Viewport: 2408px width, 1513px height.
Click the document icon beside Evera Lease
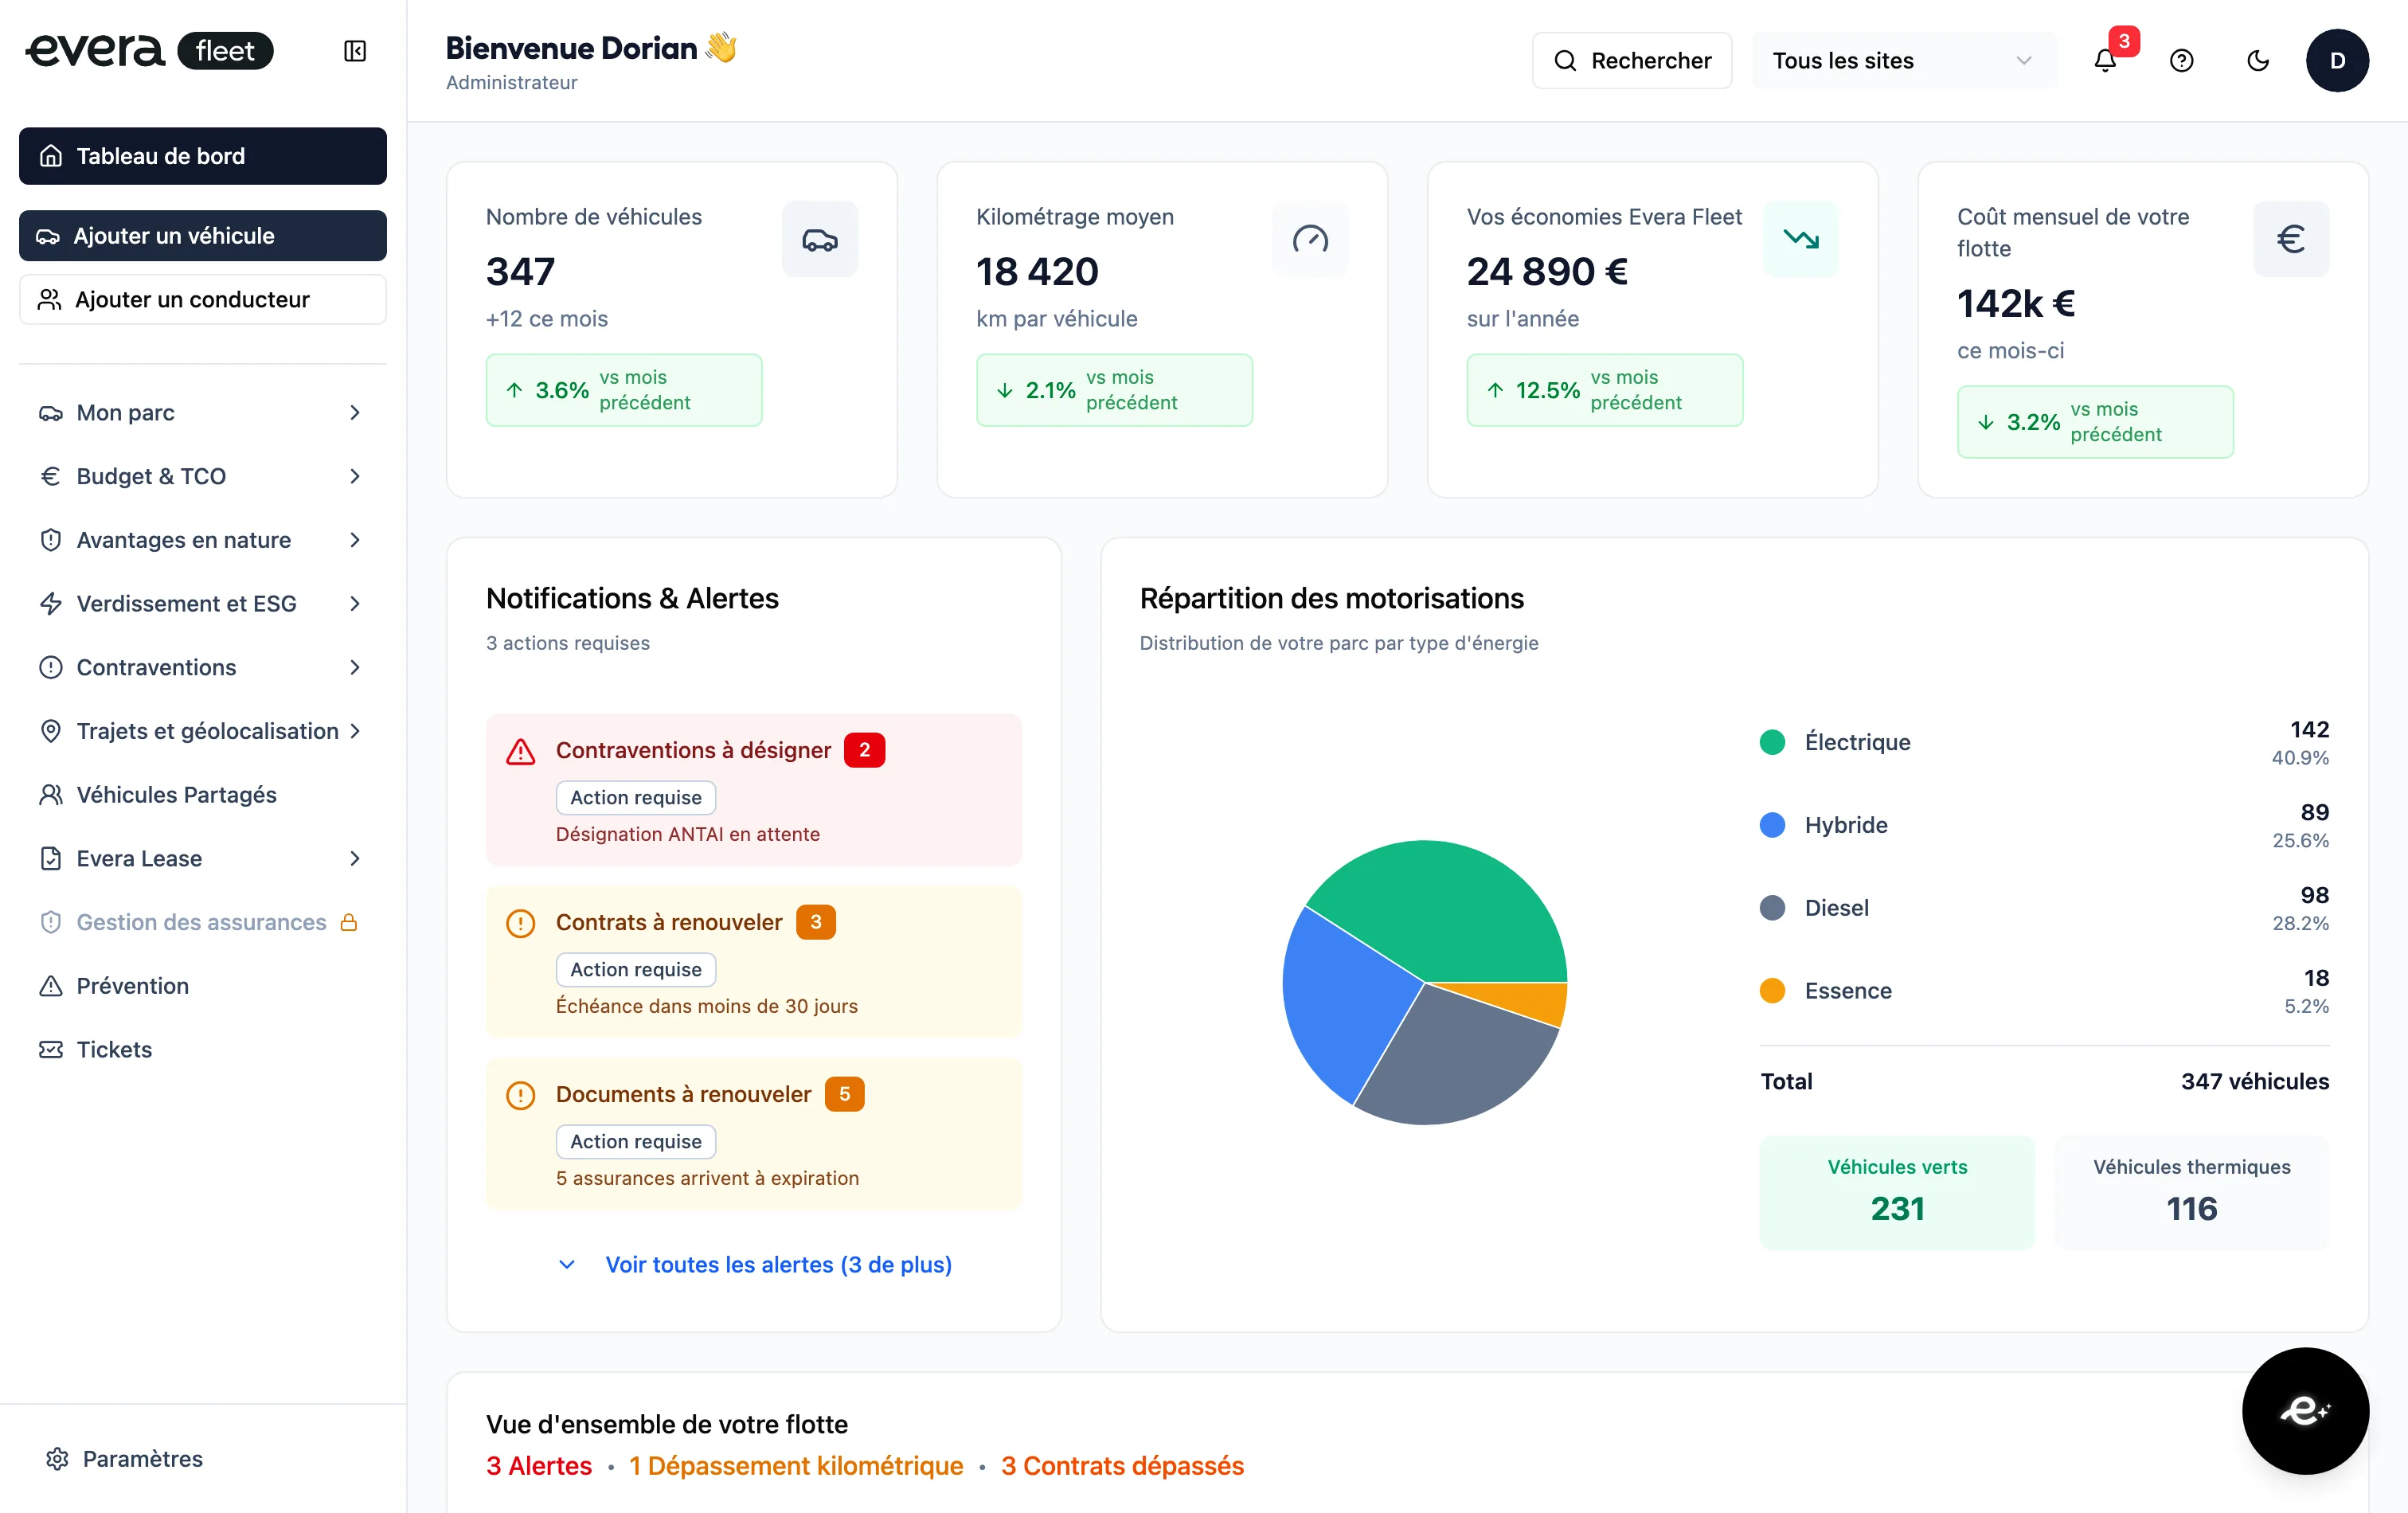pyautogui.click(x=51, y=858)
